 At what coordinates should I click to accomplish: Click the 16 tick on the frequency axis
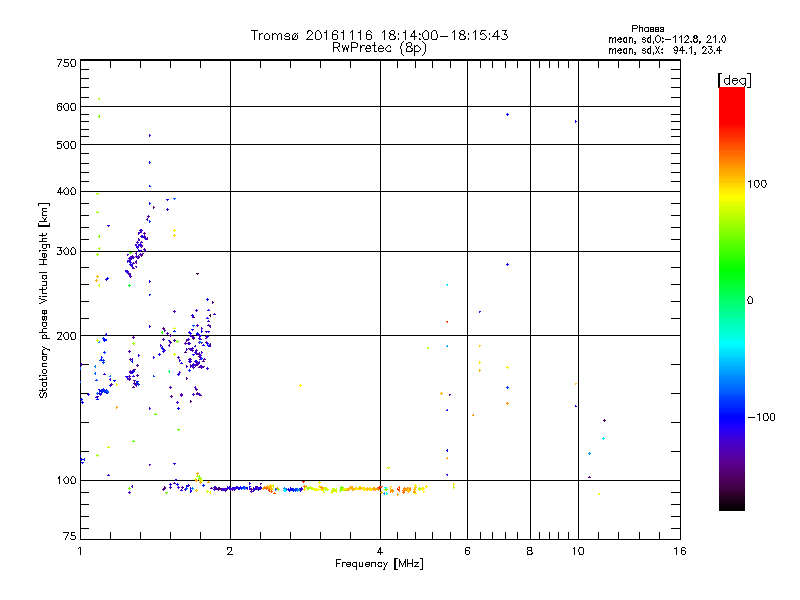[x=678, y=551]
